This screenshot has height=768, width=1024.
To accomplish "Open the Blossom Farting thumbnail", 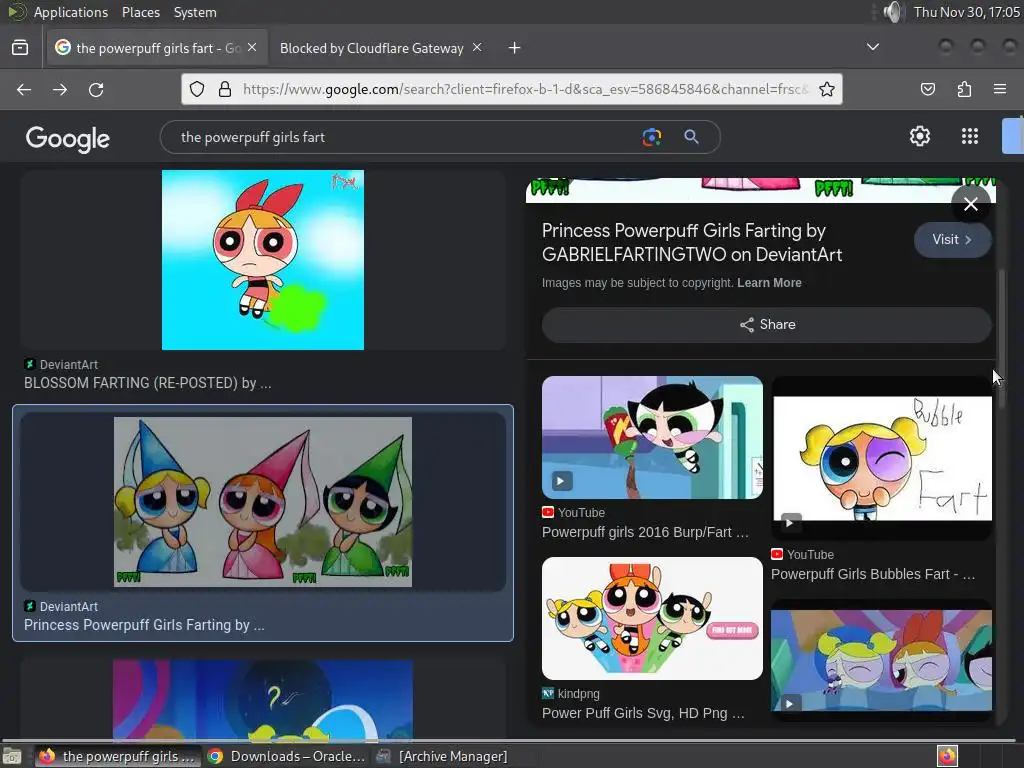I will point(263,260).
